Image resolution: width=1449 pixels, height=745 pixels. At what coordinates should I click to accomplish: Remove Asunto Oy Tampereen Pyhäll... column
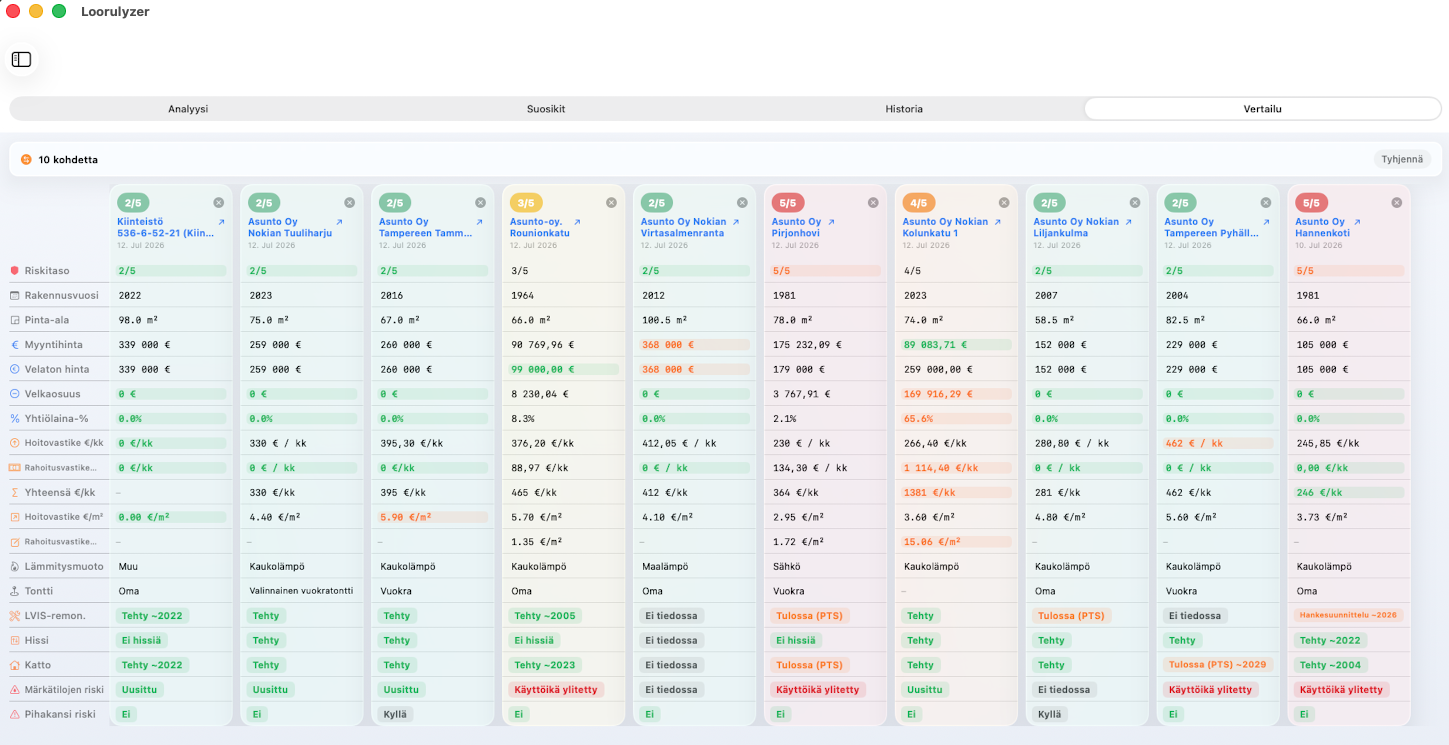pyautogui.click(x=1266, y=202)
